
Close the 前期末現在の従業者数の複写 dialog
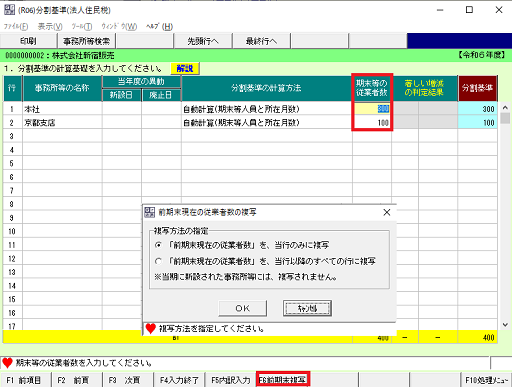click(387, 212)
